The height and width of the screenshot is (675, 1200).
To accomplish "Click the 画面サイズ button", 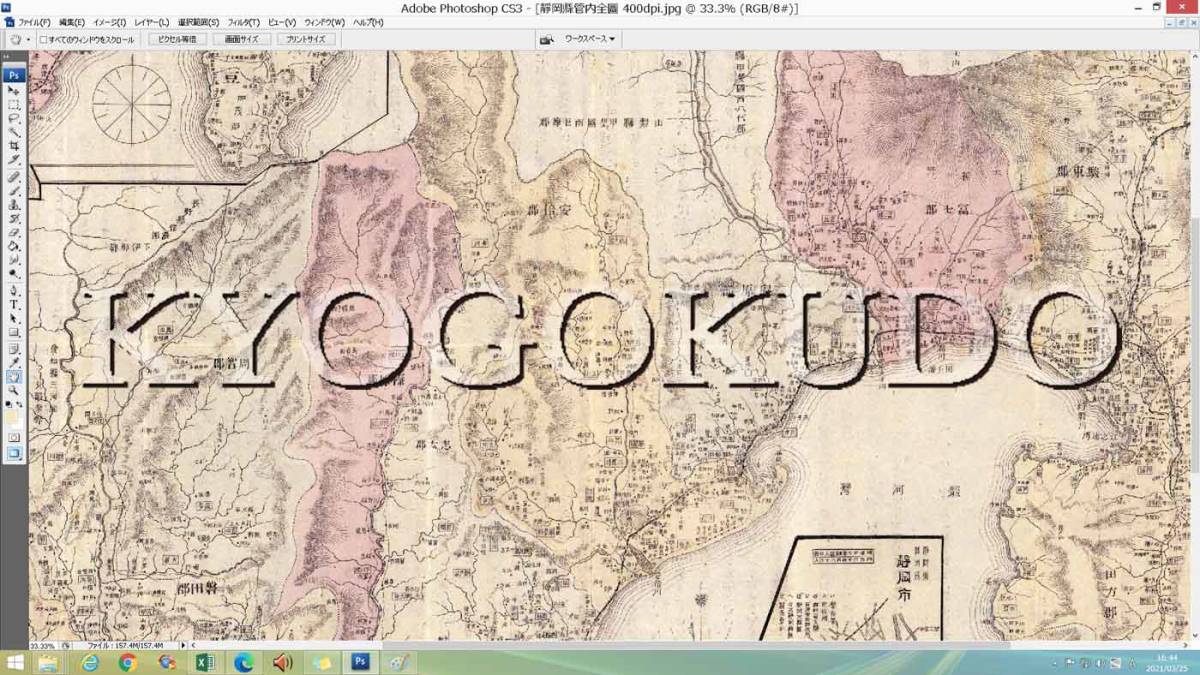I will click(x=241, y=40).
